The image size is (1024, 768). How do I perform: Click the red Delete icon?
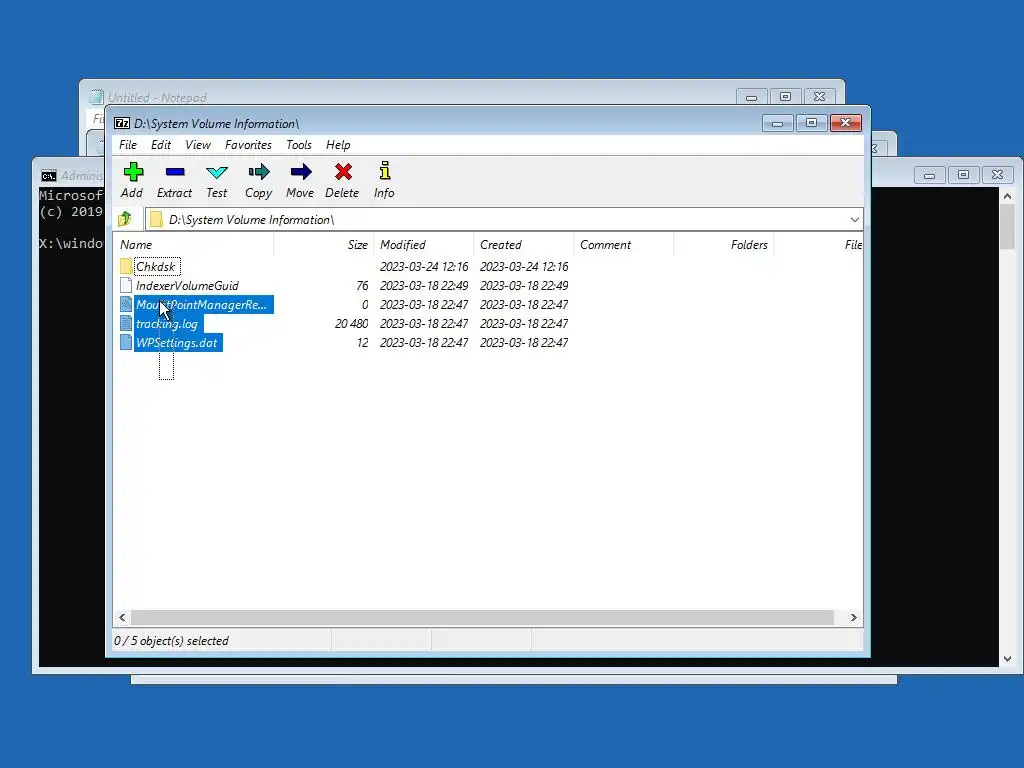(x=343, y=172)
